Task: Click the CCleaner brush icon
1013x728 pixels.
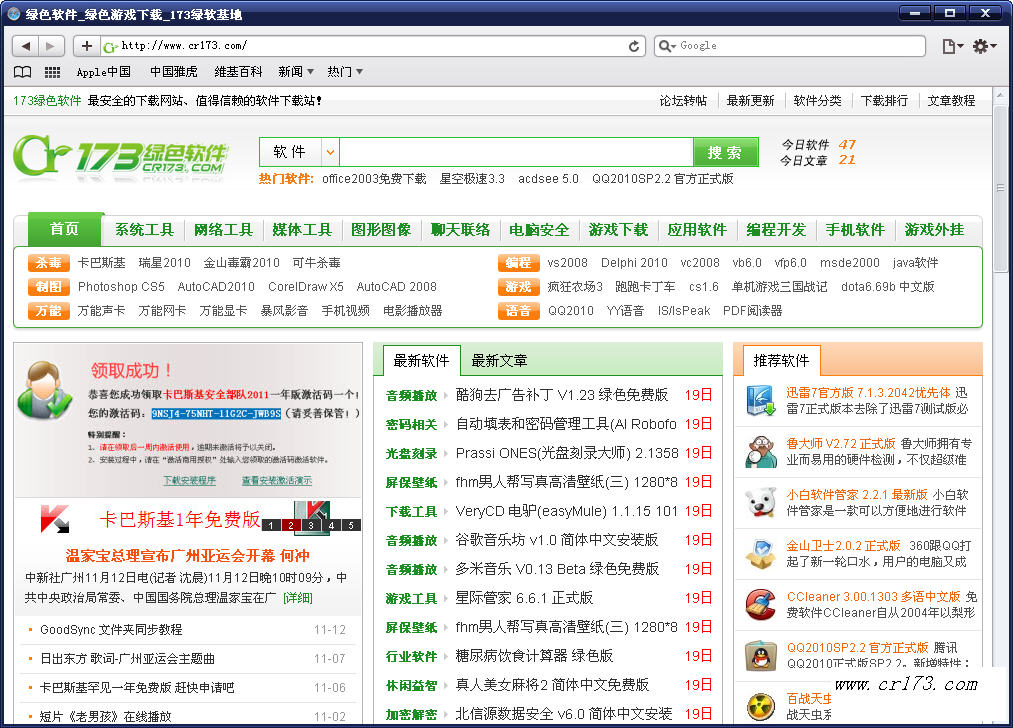Action: point(760,605)
